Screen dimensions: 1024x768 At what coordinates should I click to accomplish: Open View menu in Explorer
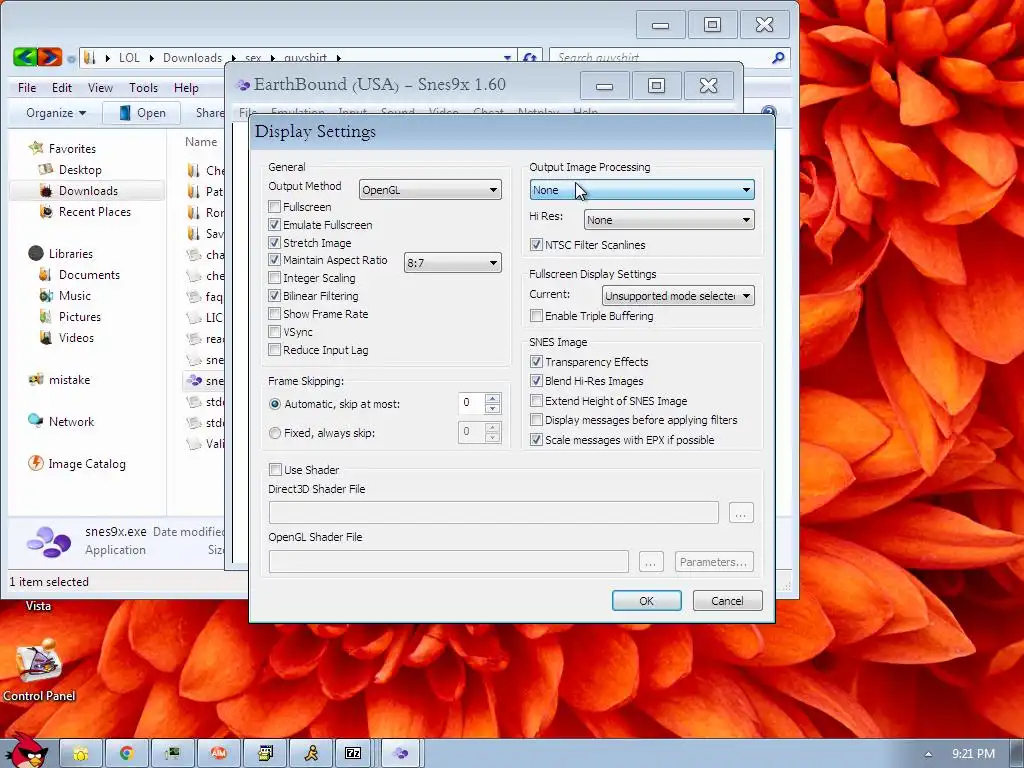point(100,88)
